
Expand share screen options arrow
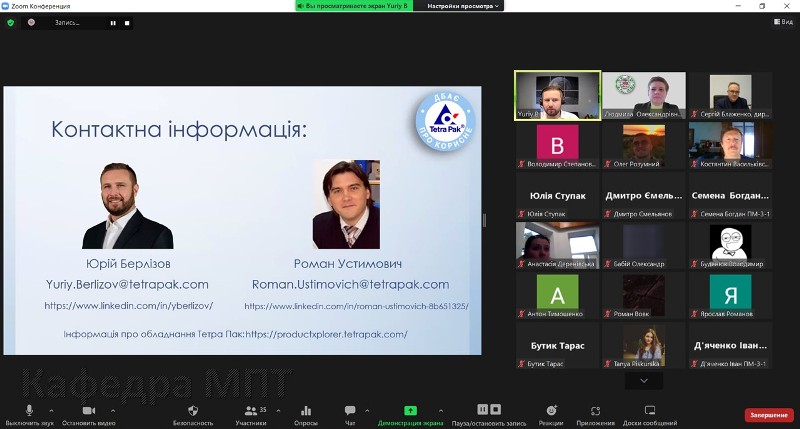(441, 410)
